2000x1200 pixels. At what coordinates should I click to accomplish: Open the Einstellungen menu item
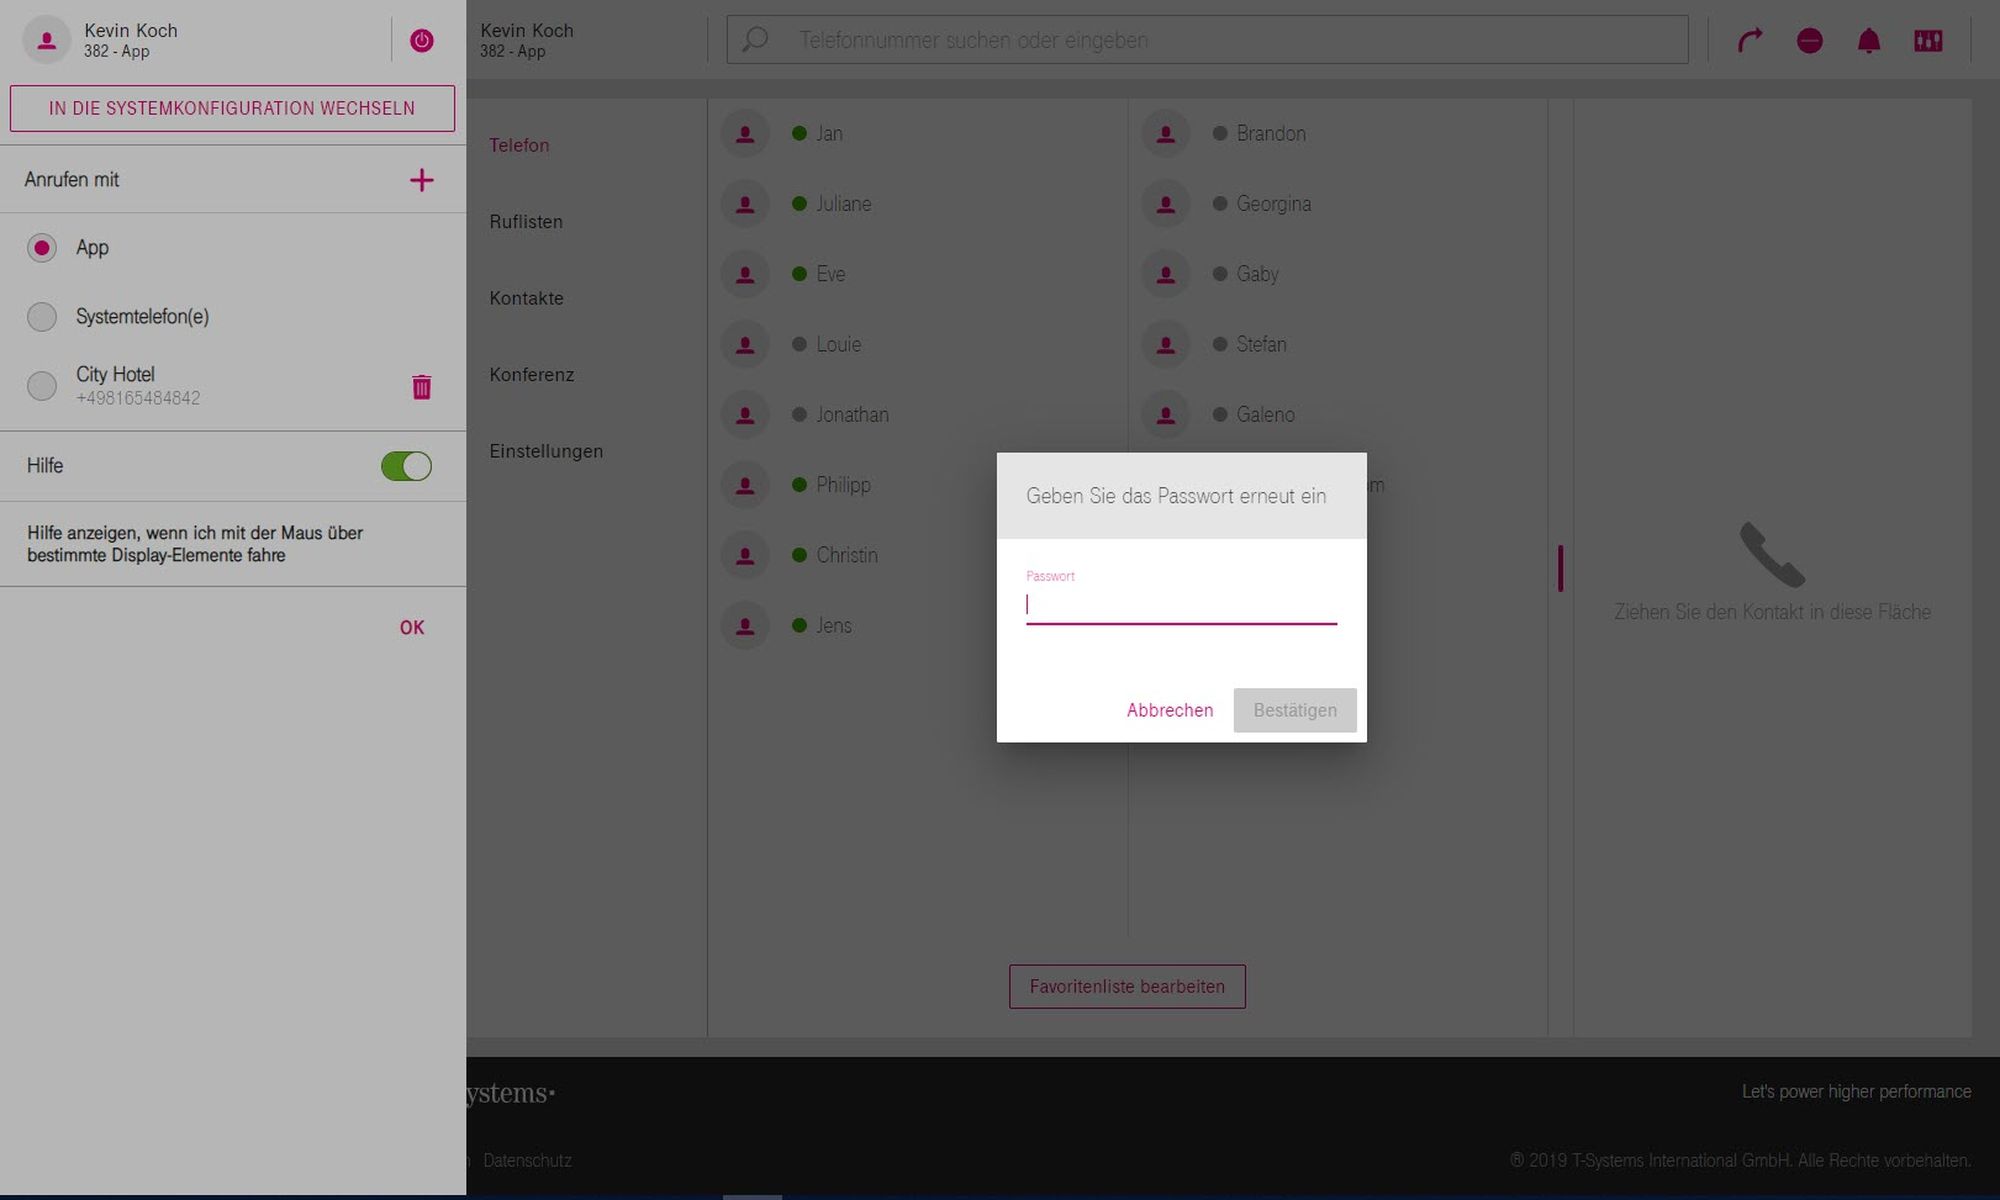pos(546,451)
